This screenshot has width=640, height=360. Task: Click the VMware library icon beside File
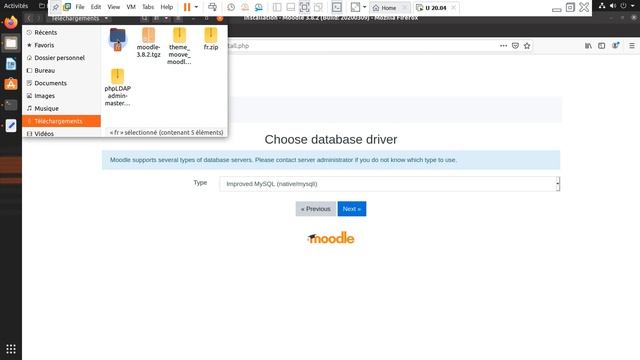point(67,7)
